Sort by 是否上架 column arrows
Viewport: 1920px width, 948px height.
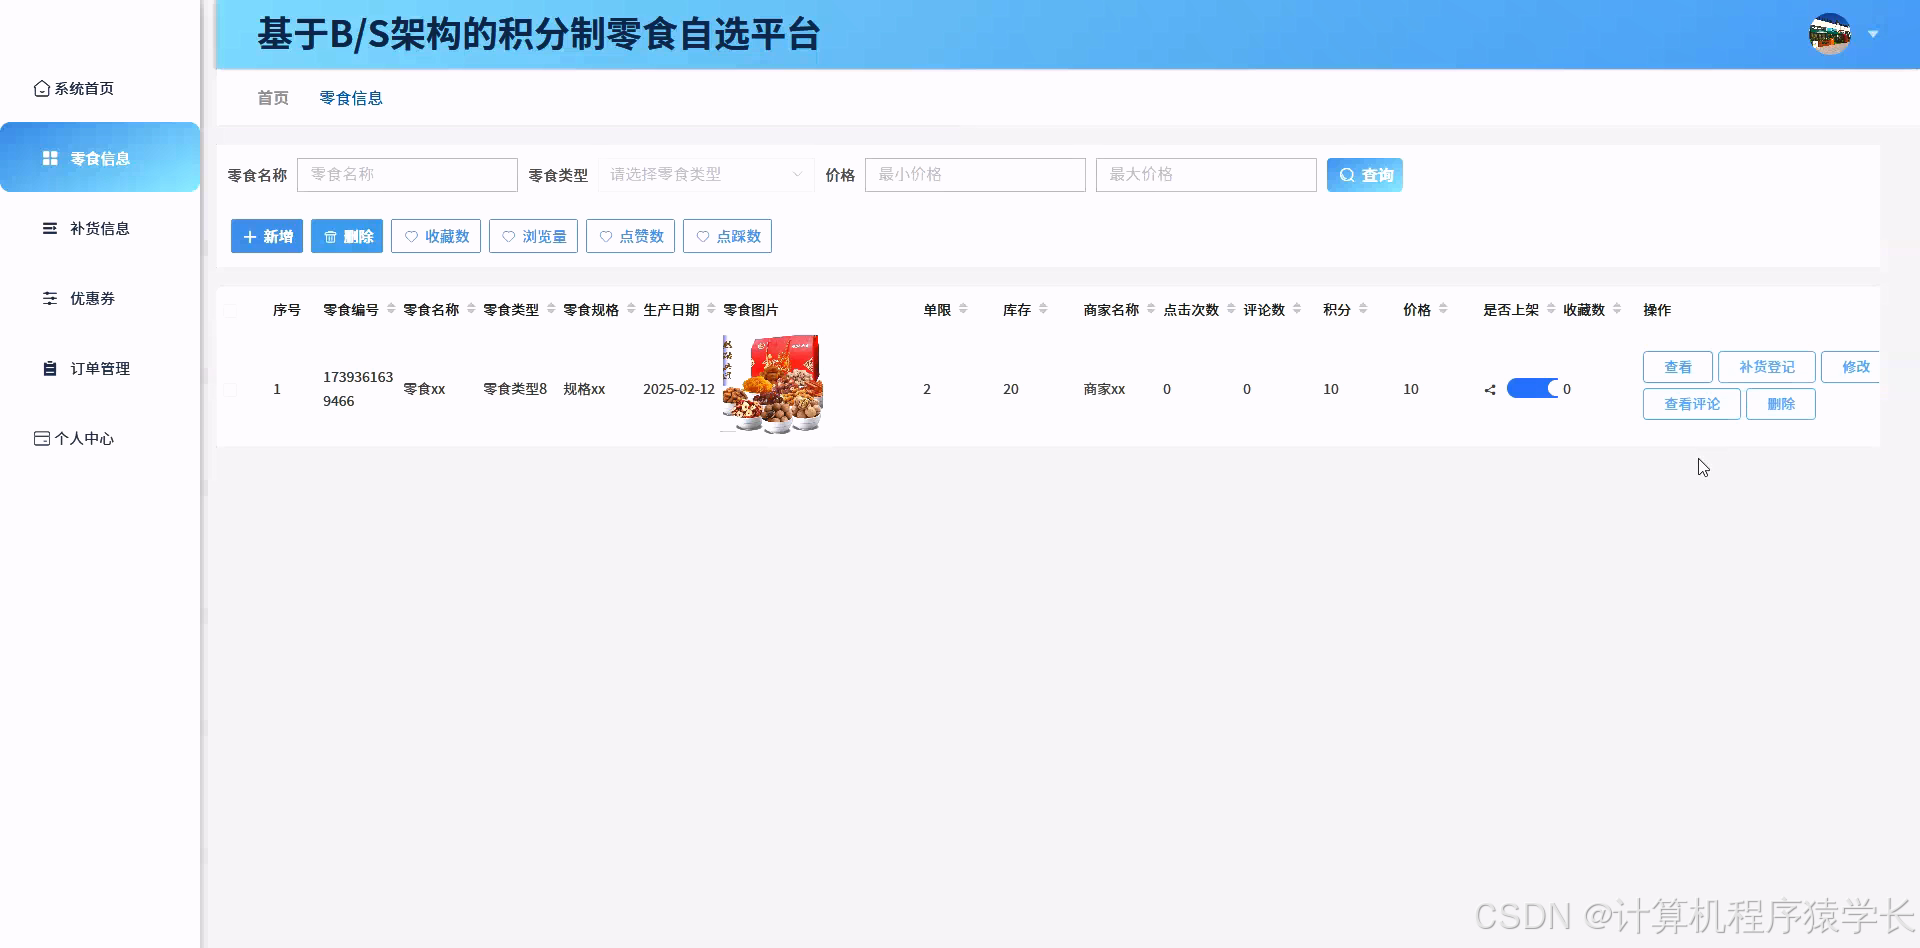click(x=1551, y=309)
